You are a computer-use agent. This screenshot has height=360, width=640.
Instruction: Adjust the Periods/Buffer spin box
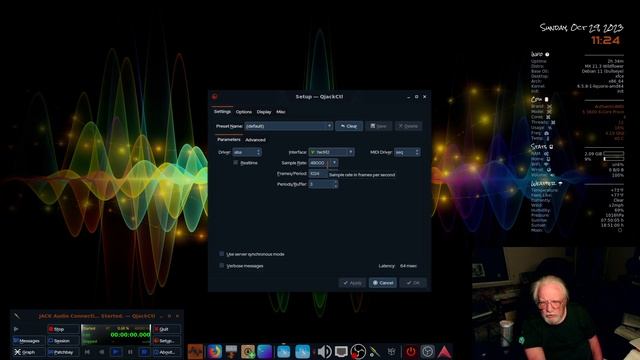(323, 184)
